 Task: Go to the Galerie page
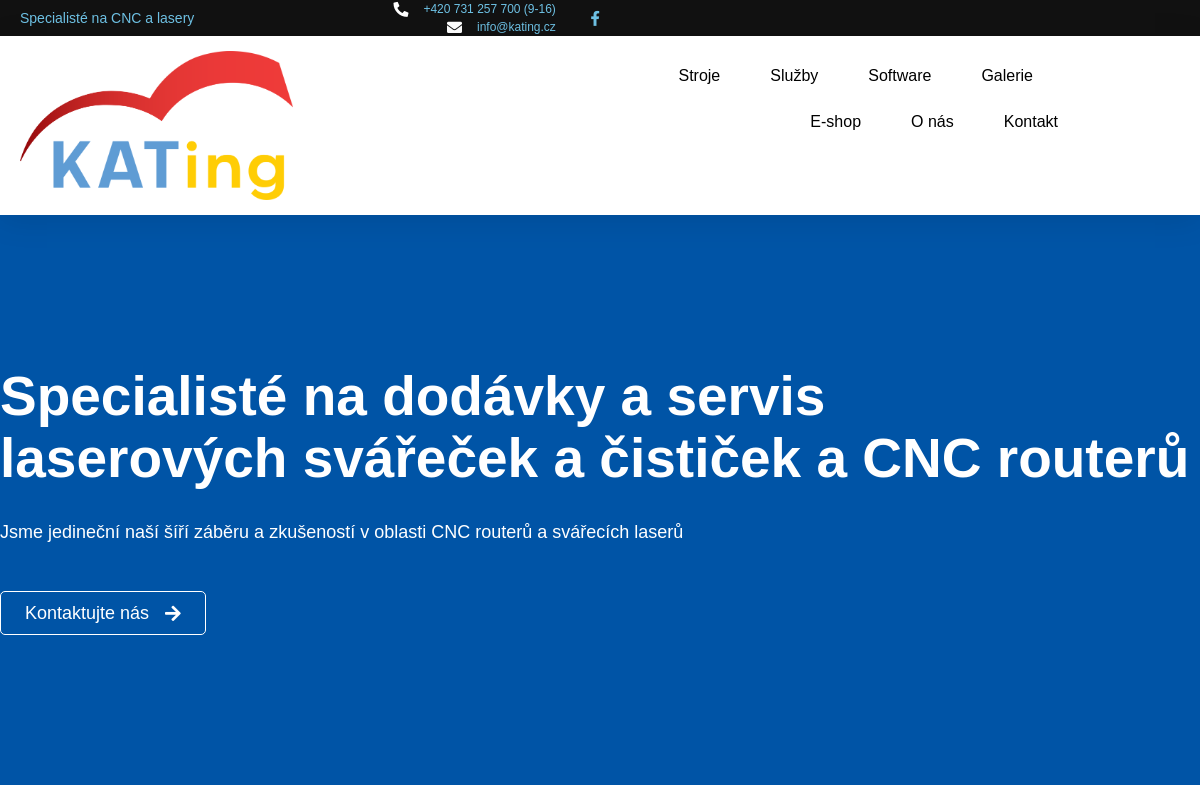(1007, 76)
